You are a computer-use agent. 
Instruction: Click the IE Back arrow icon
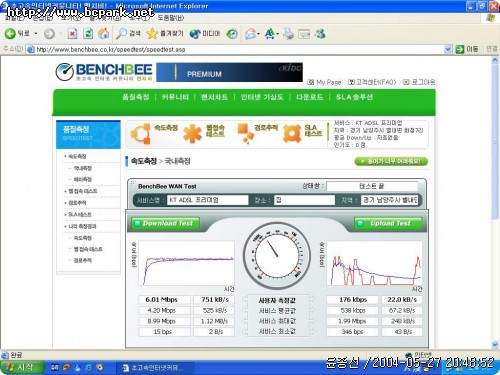pyautogui.click(x=10, y=33)
